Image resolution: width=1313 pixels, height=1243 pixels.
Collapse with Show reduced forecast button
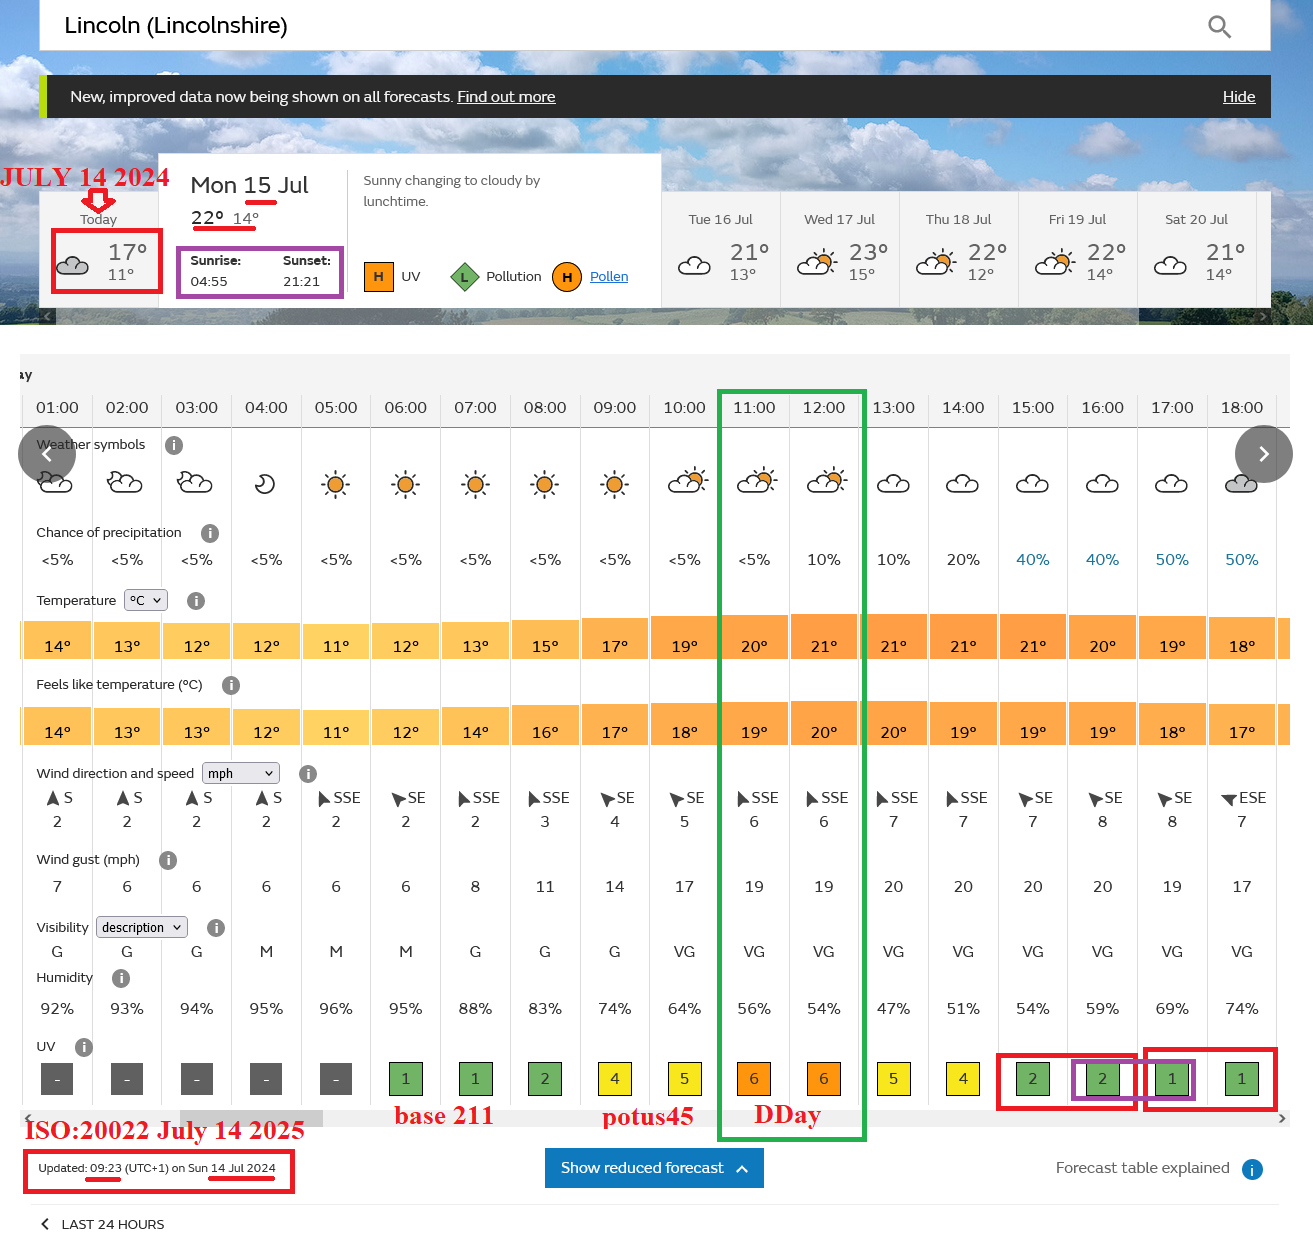click(x=654, y=1168)
